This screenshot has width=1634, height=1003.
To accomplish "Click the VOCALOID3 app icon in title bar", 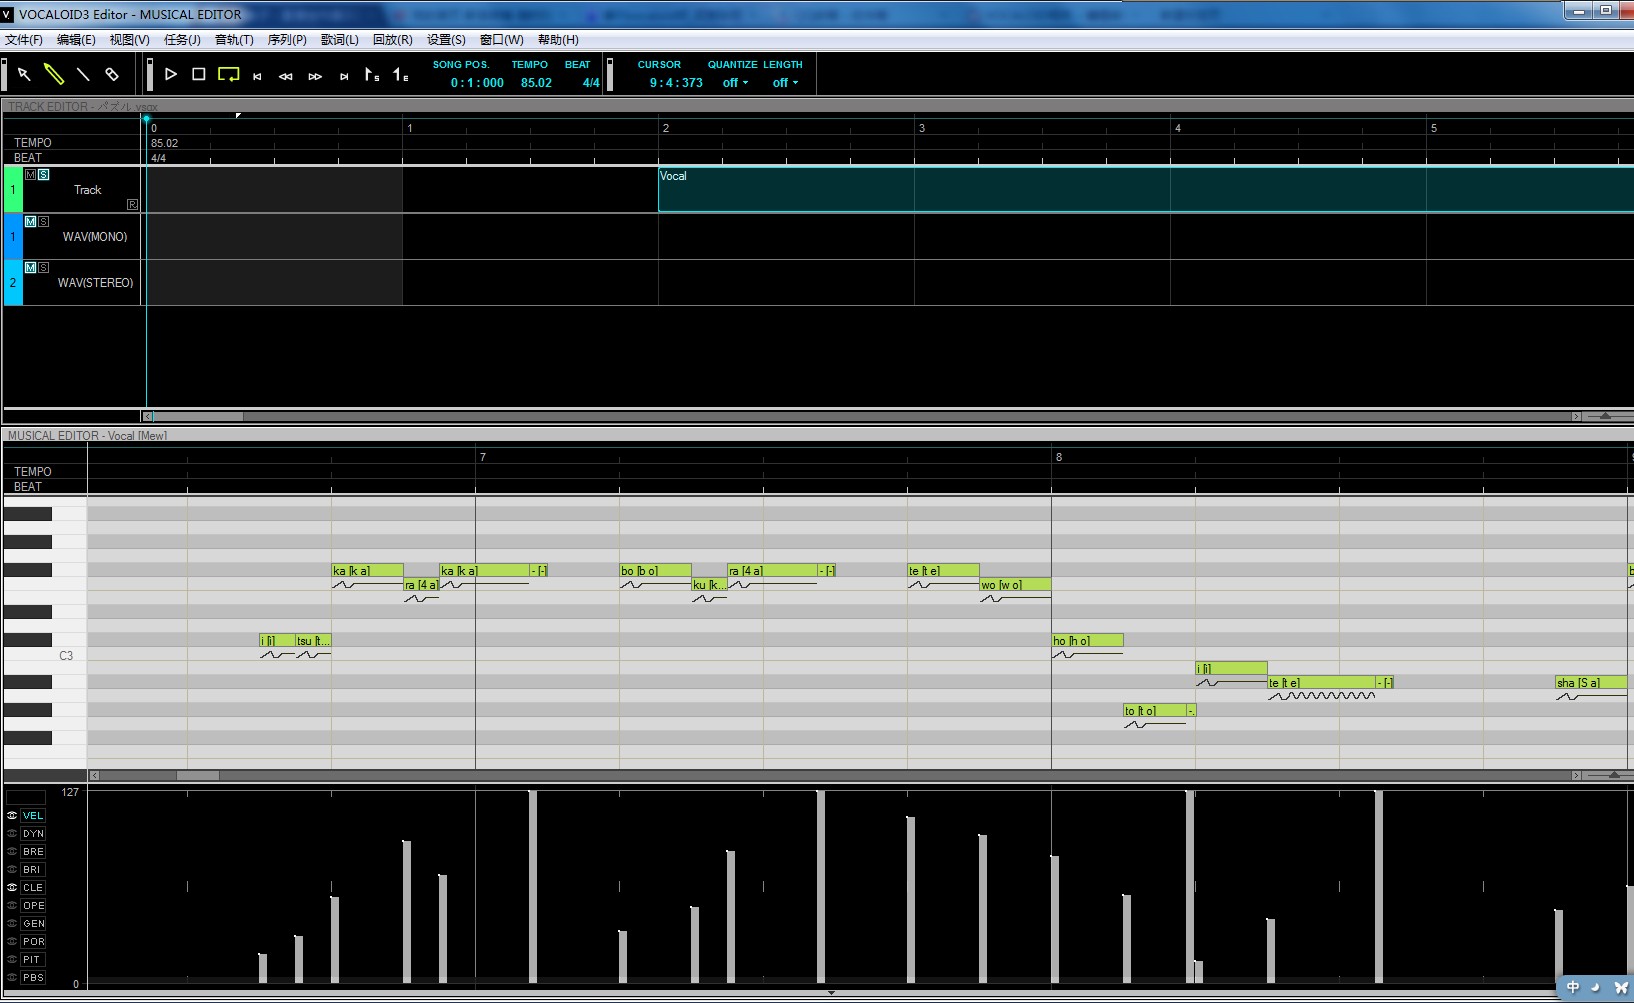I will coord(8,14).
